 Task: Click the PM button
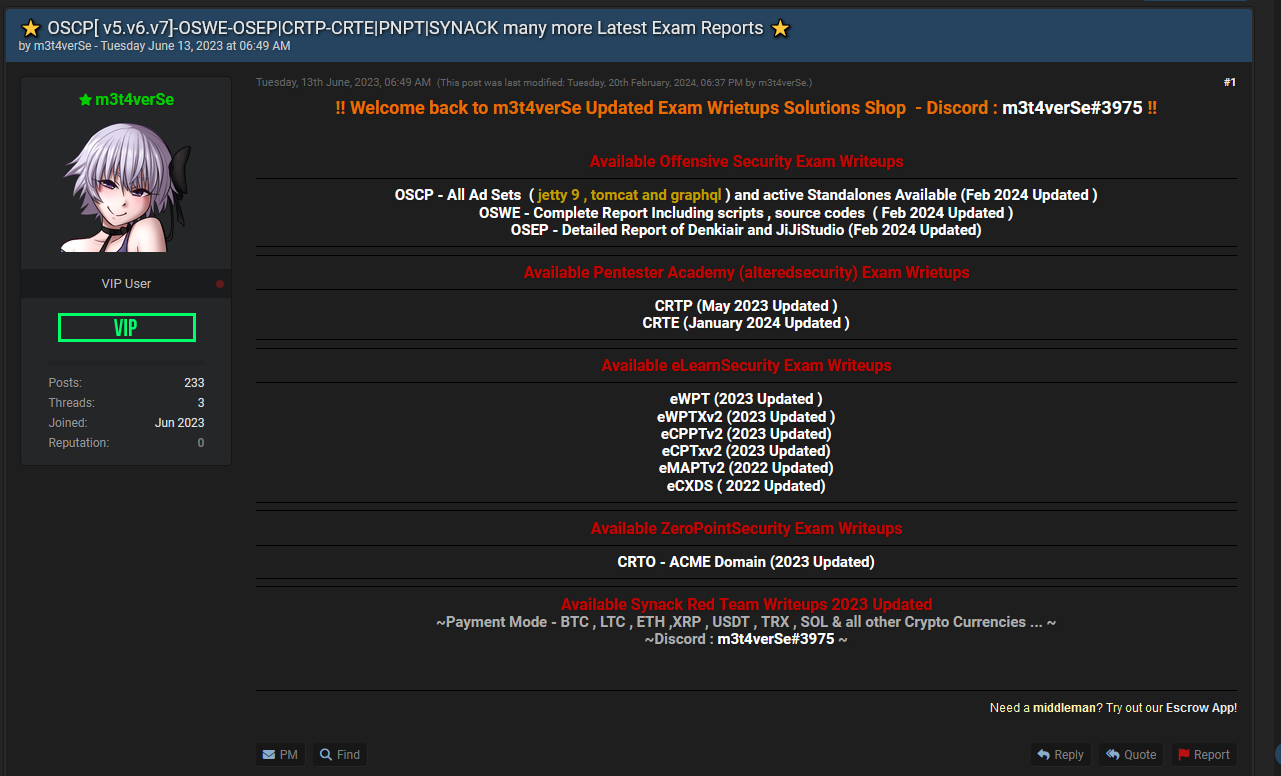280,754
